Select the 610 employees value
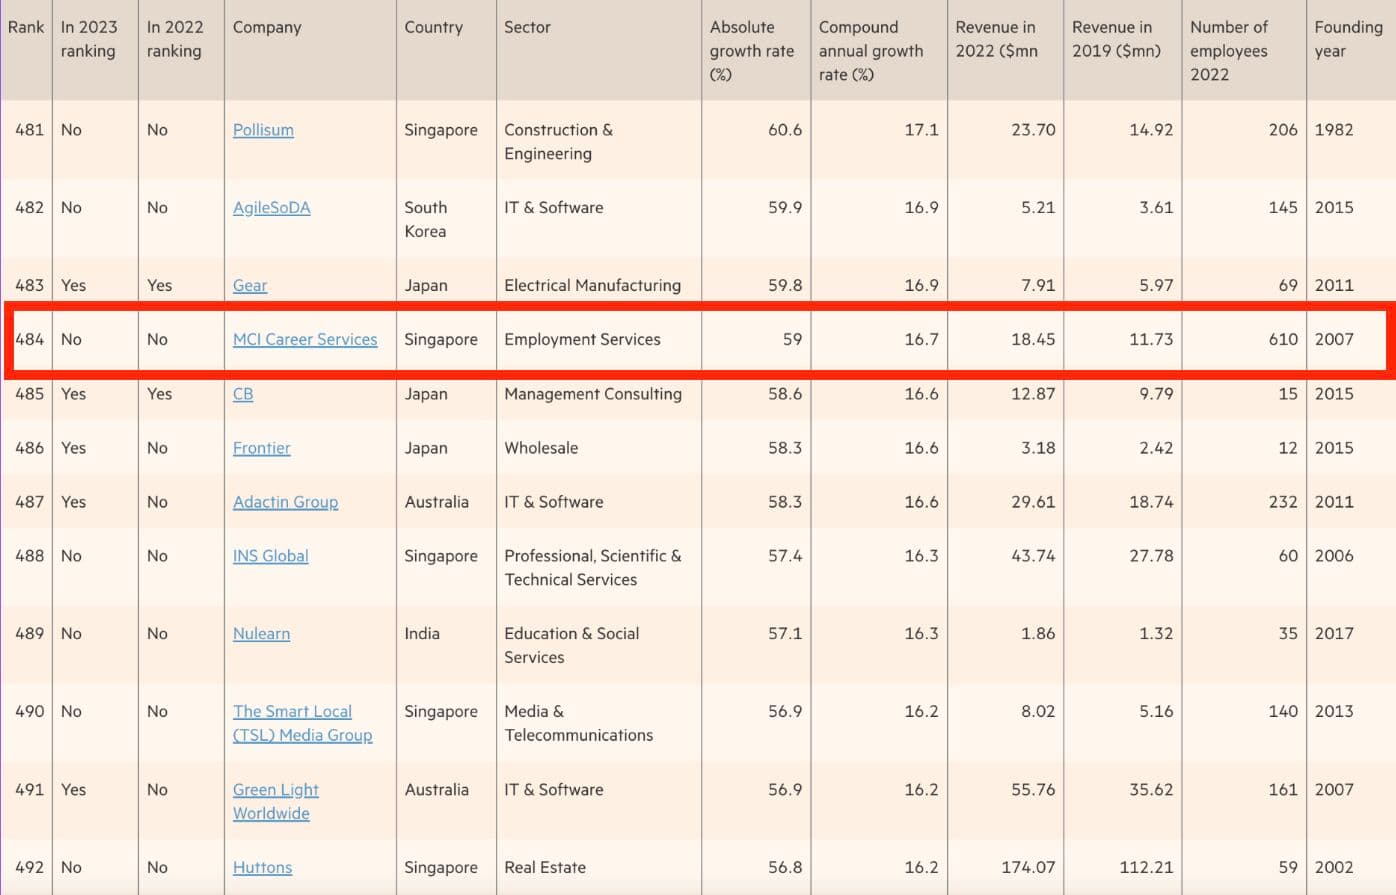This screenshot has width=1396, height=895. coord(1283,340)
